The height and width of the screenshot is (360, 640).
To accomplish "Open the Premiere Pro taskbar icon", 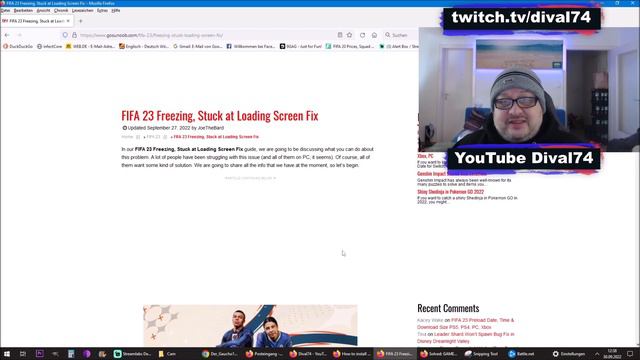I will coord(40,354).
